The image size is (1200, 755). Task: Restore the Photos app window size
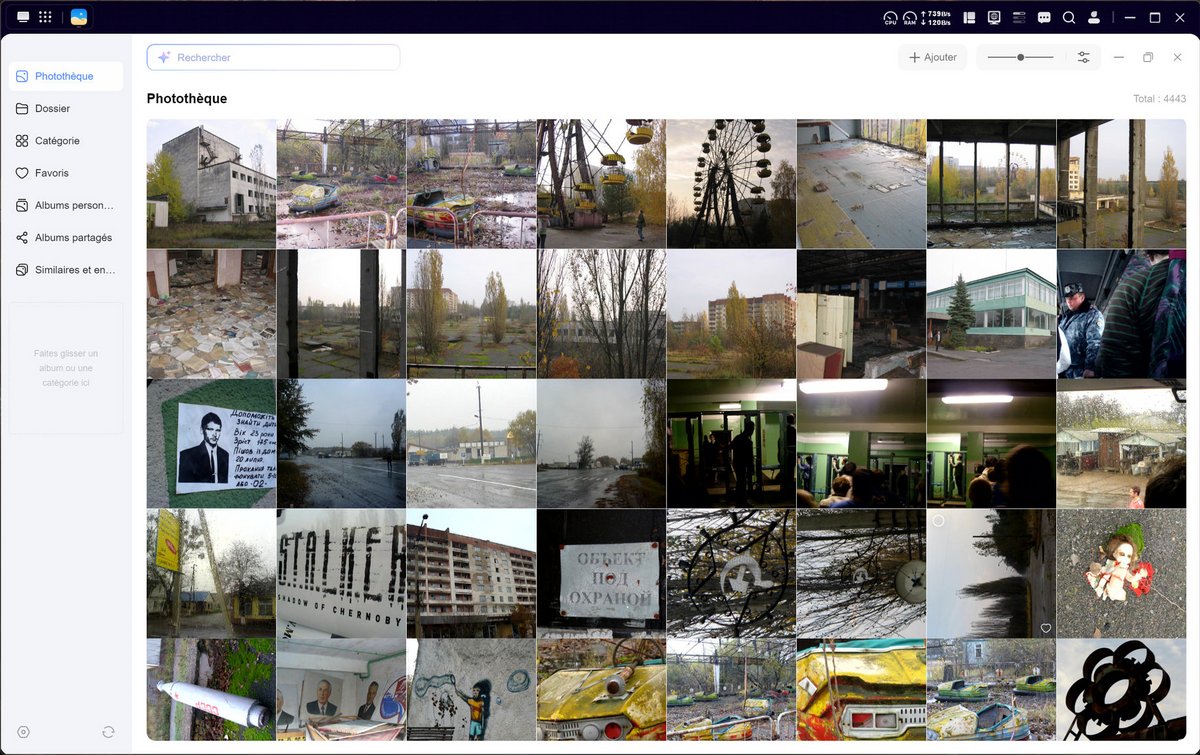click(x=1148, y=57)
